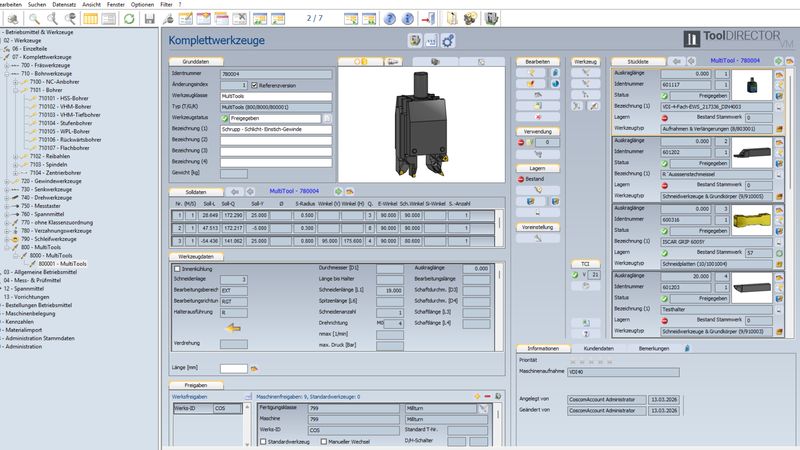Click the blue info icon in toolbar
800x450 pixels.
(408, 19)
